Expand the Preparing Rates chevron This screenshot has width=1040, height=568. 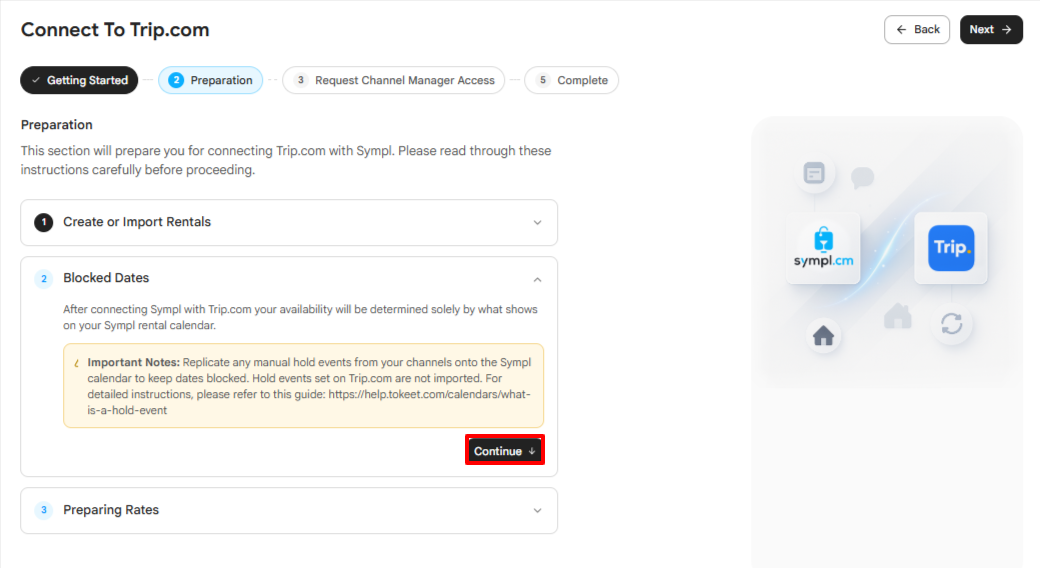pos(537,511)
